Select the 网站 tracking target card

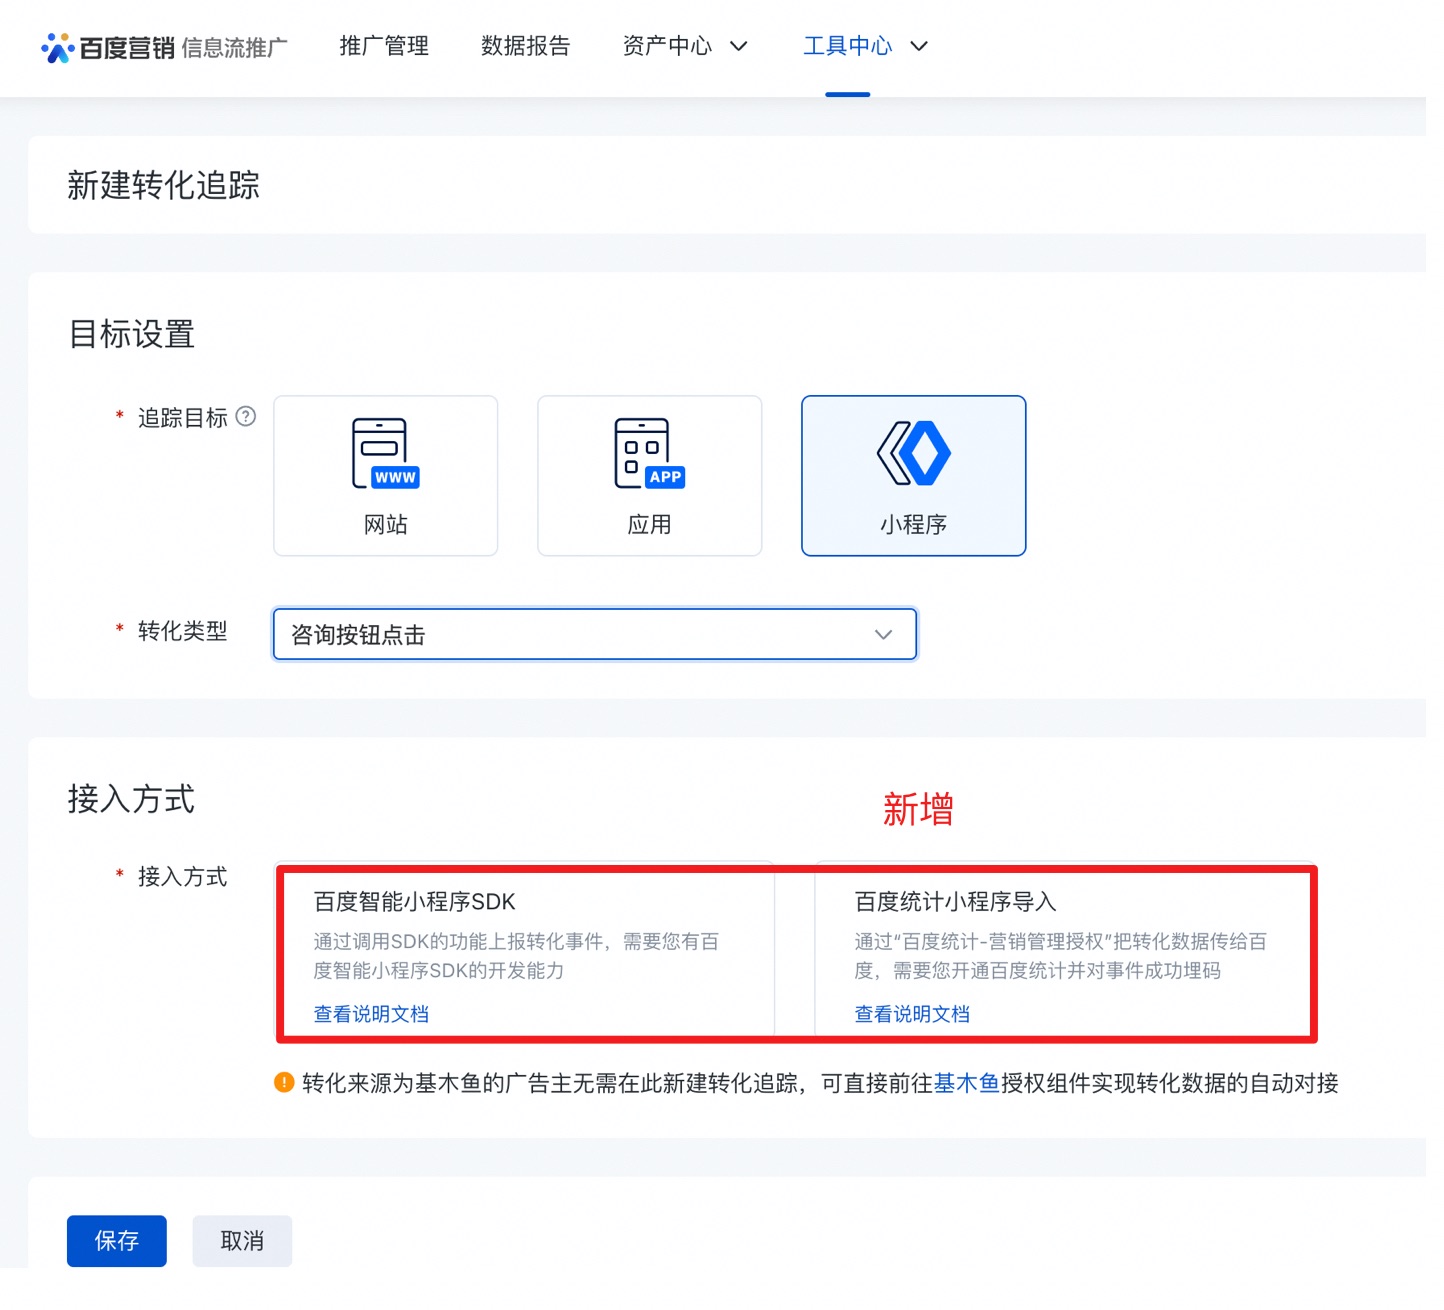click(x=386, y=476)
